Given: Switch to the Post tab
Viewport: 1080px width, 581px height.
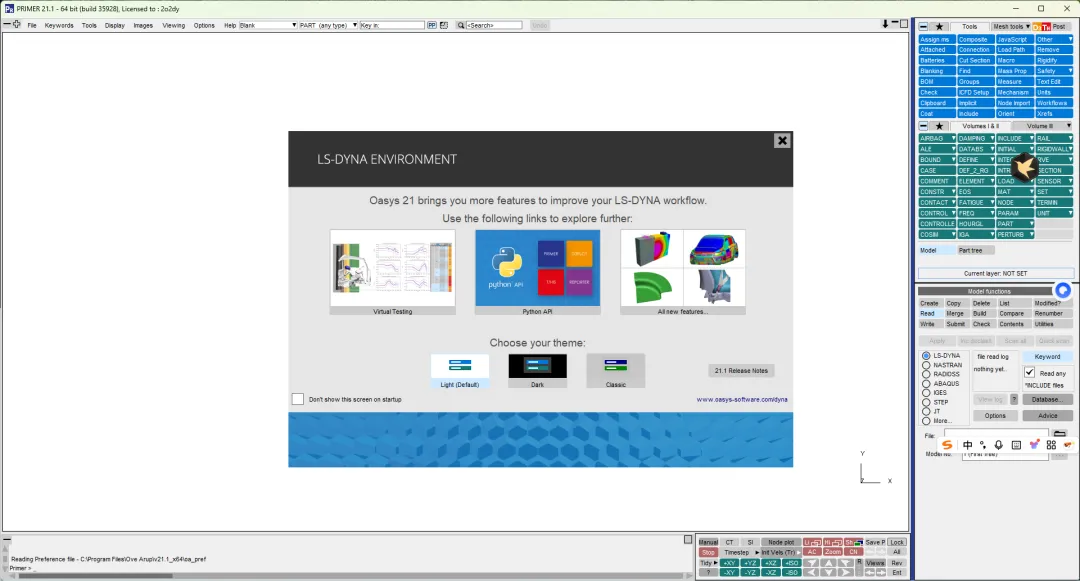Looking at the screenshot, I should pyautogui.click(x=1059, y=26).
